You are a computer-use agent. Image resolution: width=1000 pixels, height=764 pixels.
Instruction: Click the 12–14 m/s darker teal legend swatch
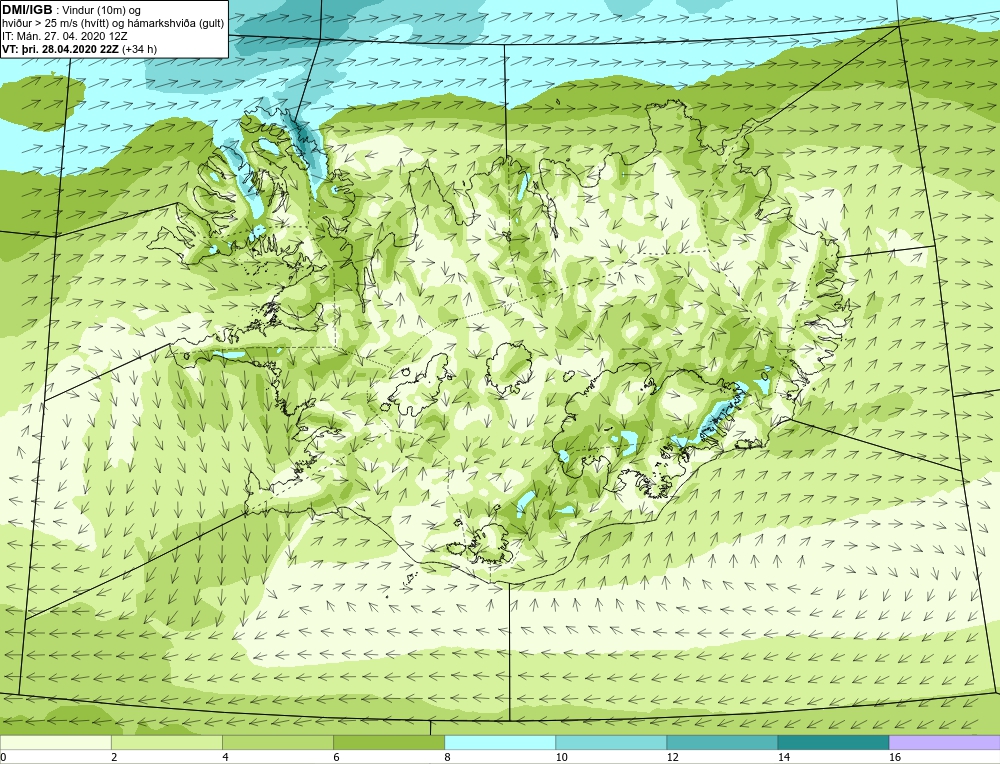pos(722,742)
